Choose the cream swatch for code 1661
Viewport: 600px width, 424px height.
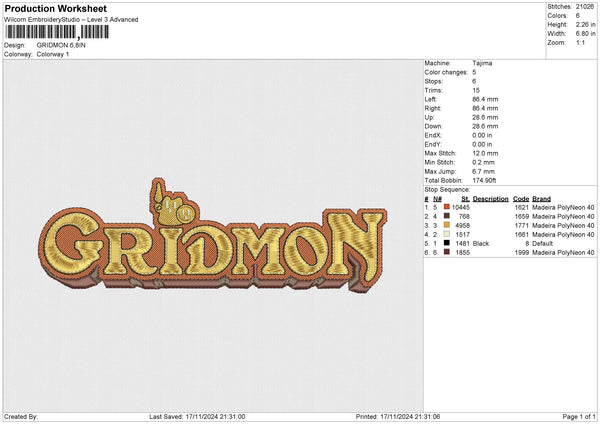point(445,234)
